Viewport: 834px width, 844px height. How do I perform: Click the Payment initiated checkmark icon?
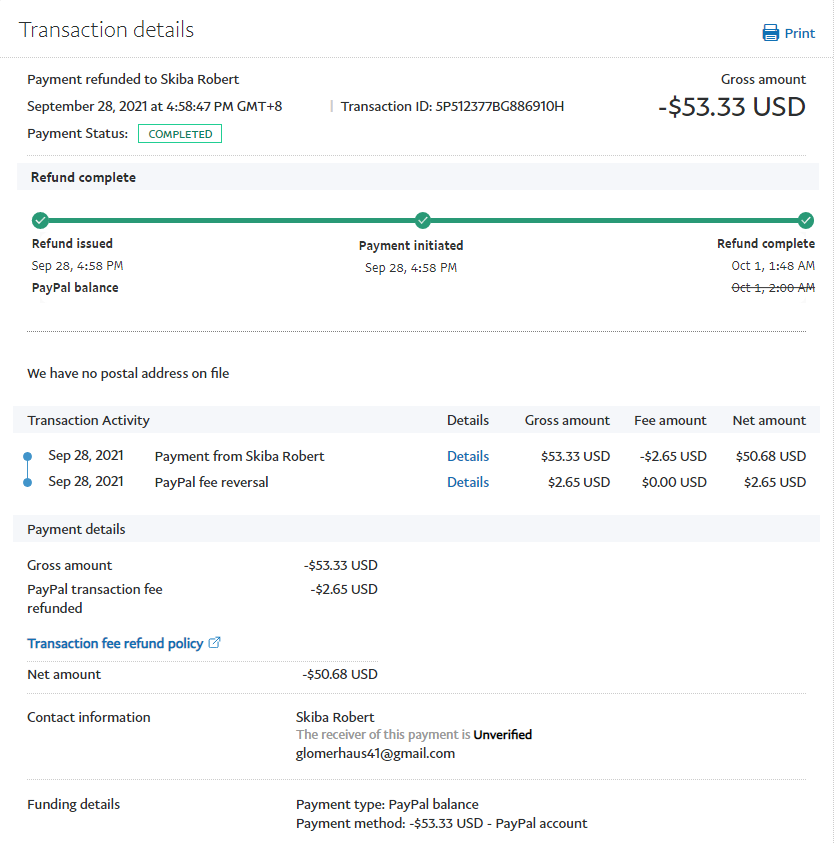pyautogui.click(x=423, y=220)
